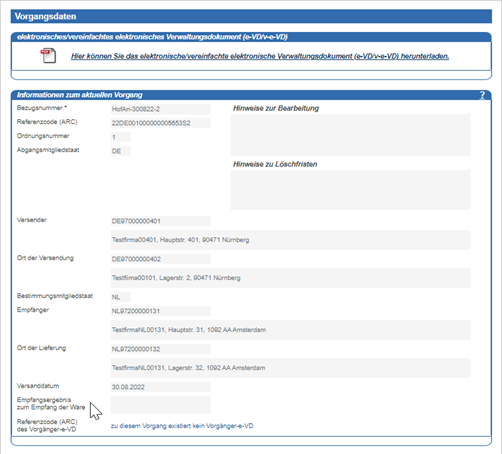Click the 'Abgangsmitgliedstaat' label
Screen dimensions: 502x454
[x=48, y=150]
